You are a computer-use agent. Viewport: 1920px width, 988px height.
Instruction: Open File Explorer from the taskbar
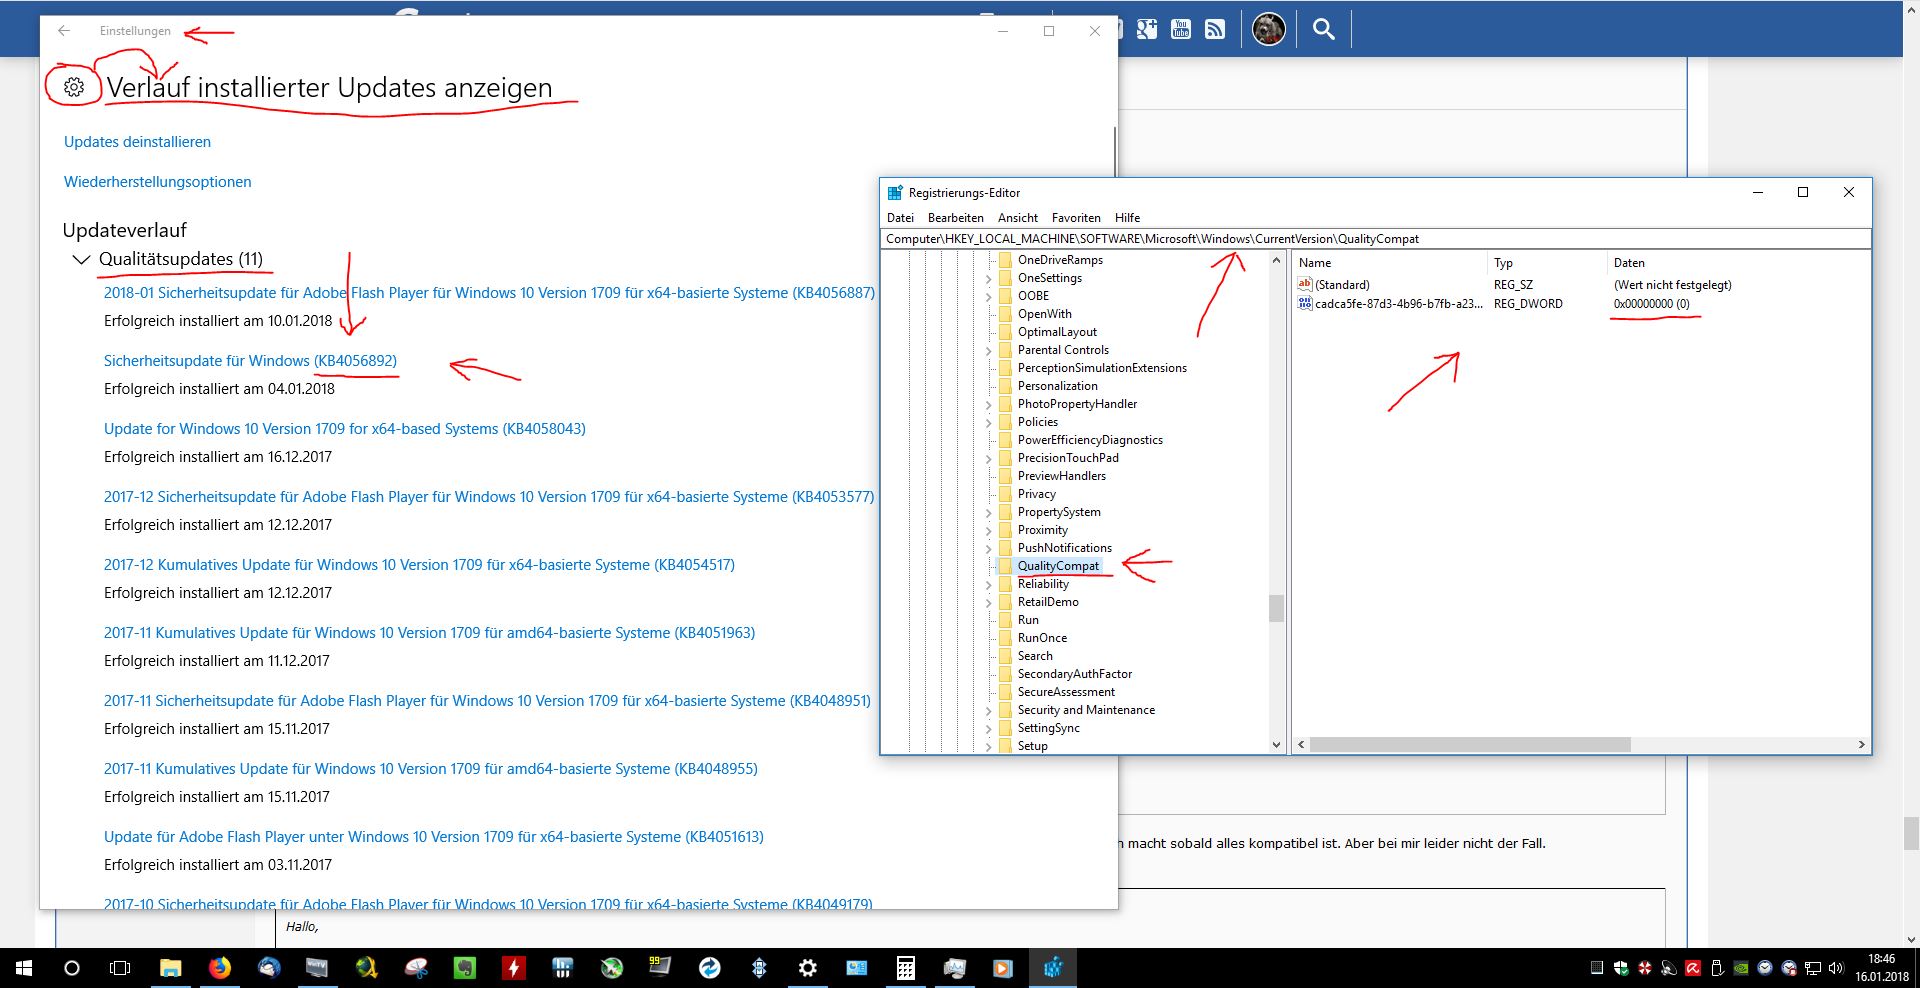pyautogui.click(x=171, y=968)
